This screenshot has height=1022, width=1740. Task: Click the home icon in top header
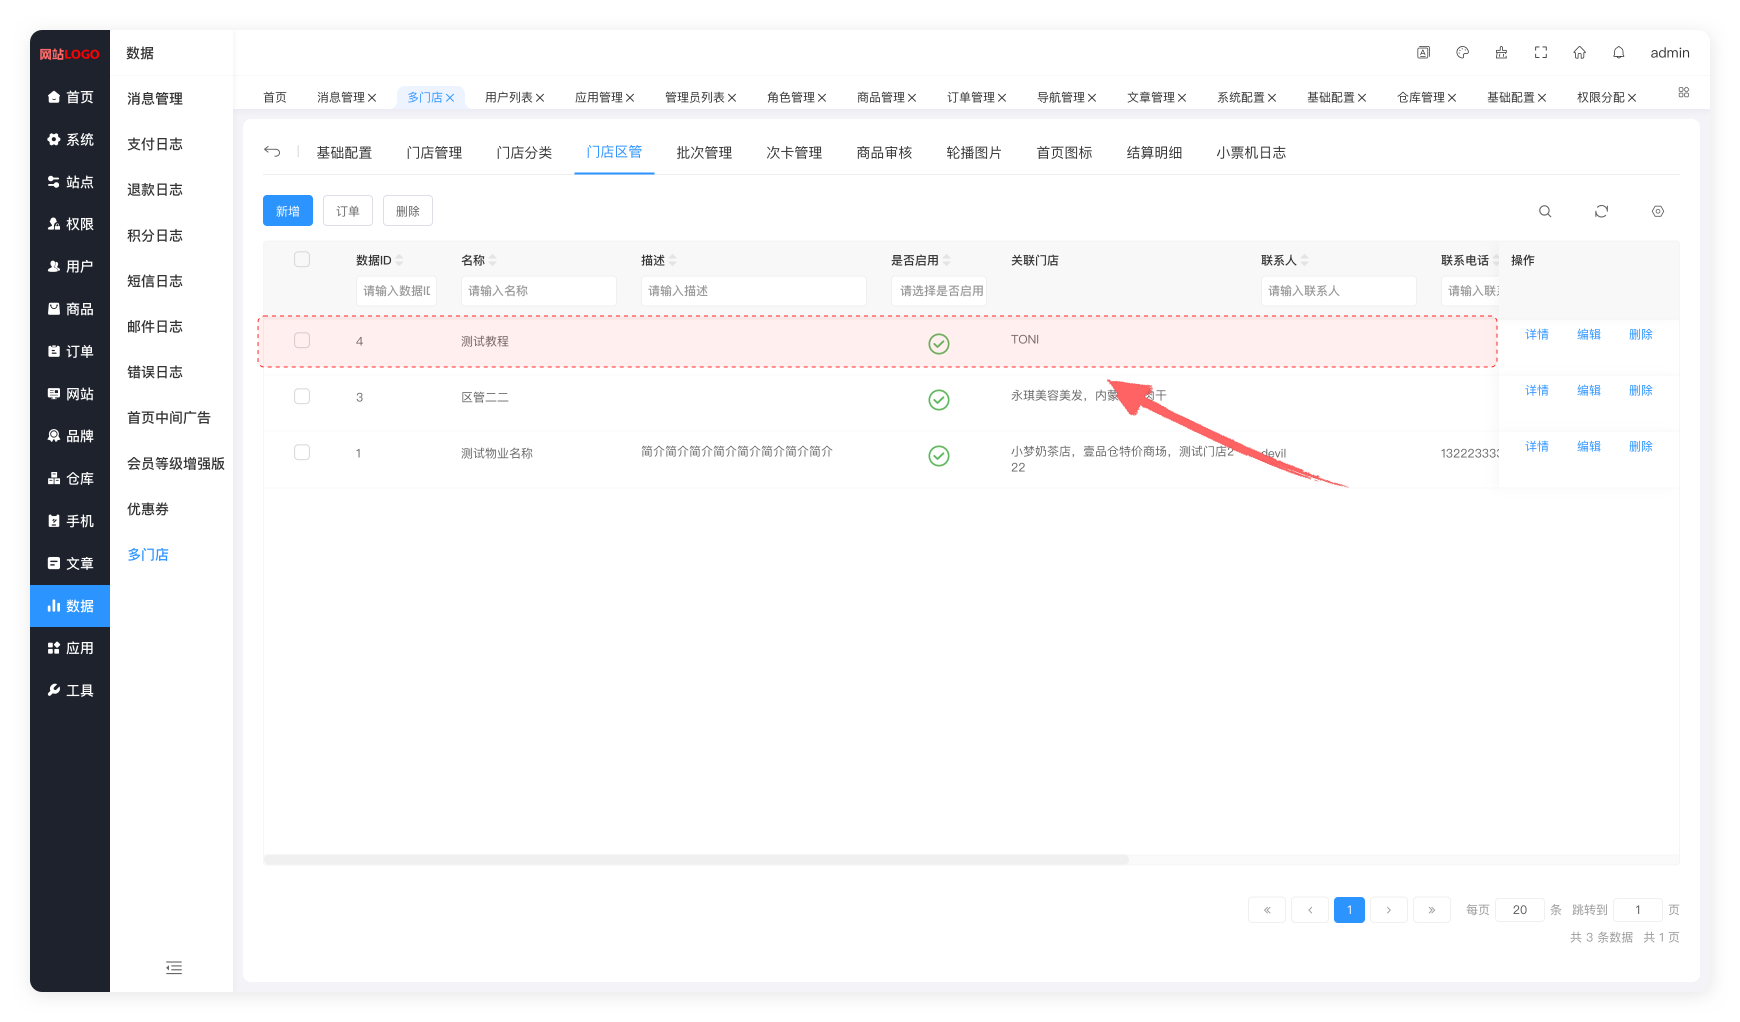[x=1579, y=53]
